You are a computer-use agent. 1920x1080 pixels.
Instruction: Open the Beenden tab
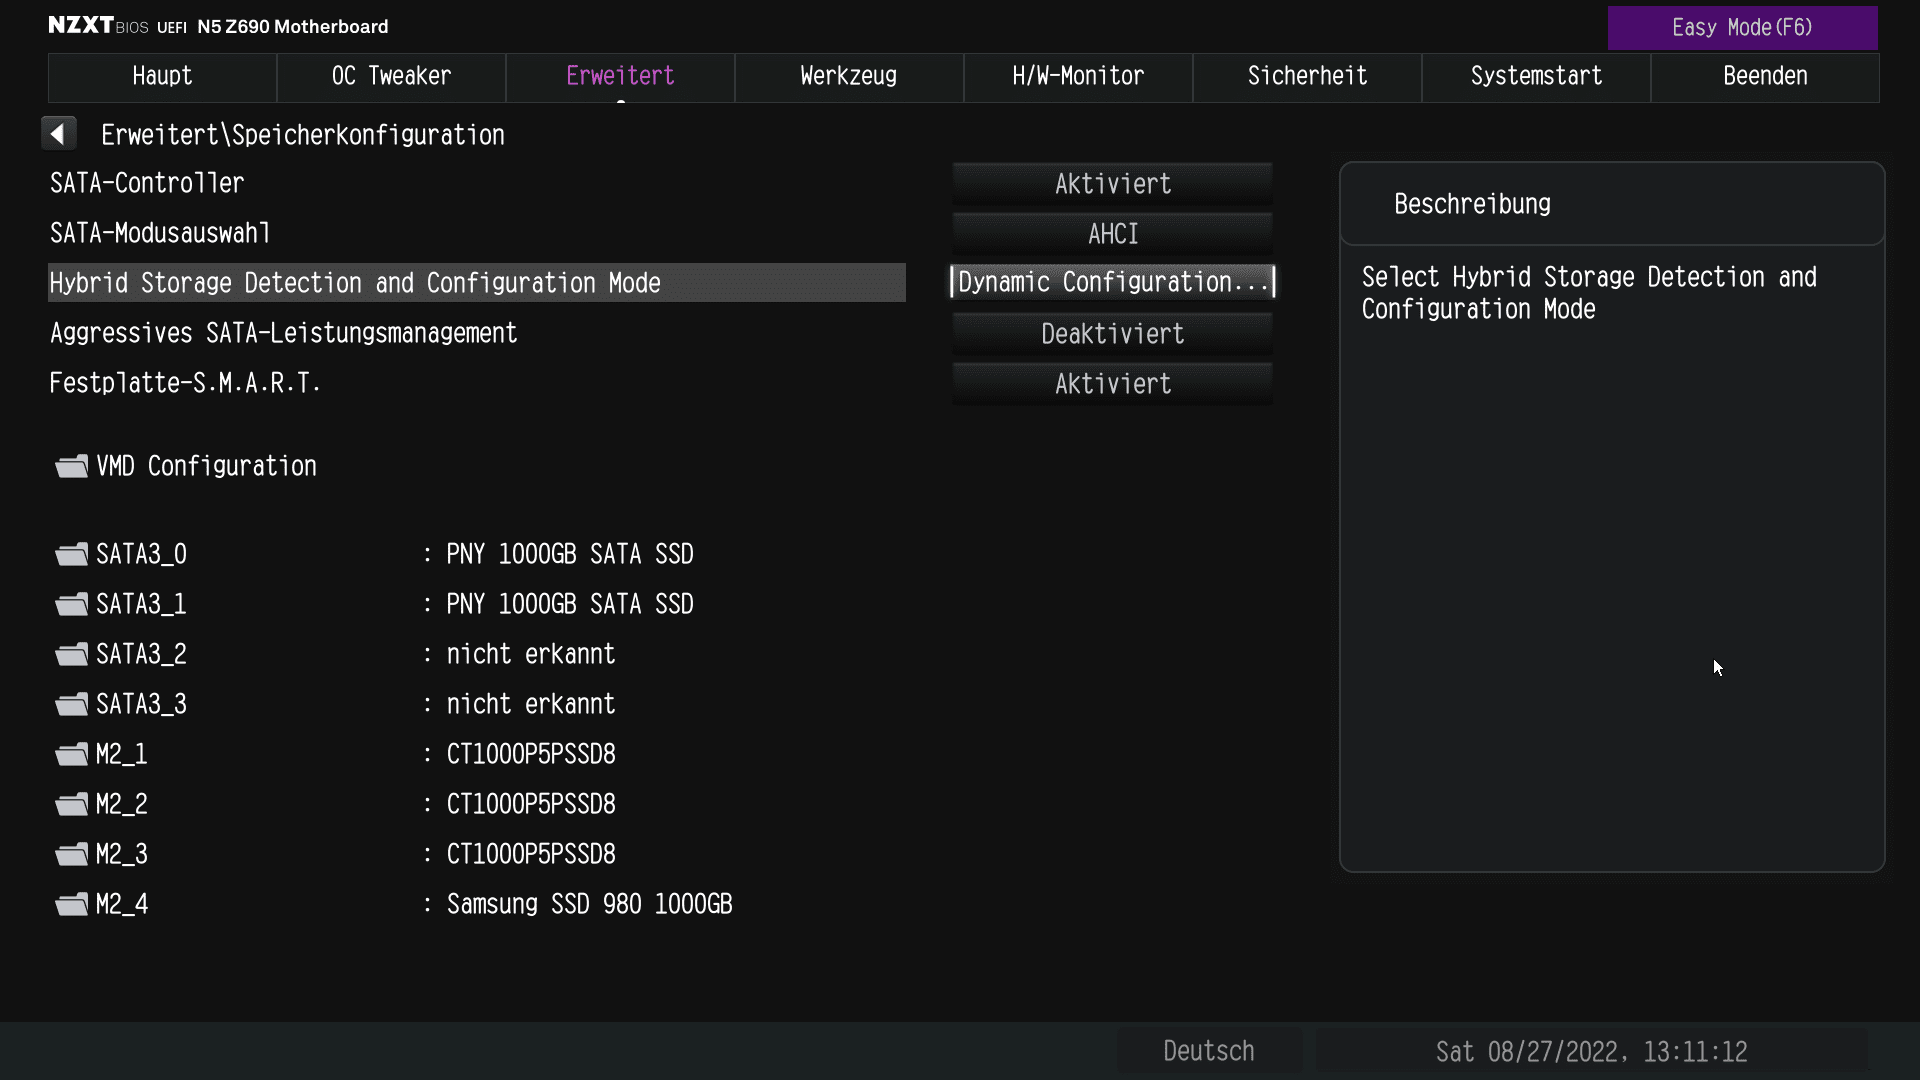tap(1765, 77)
